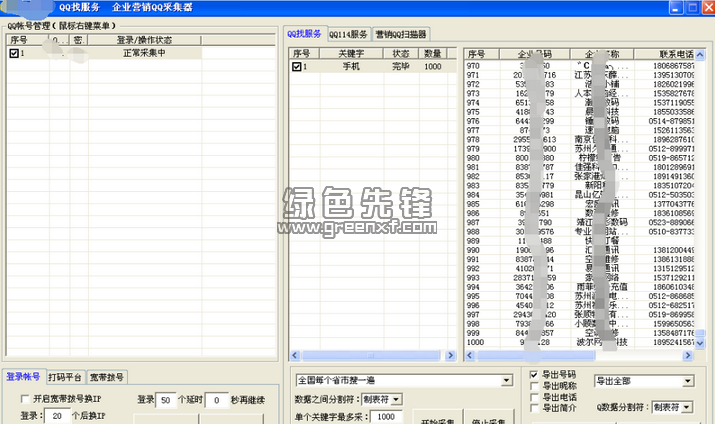The width and height of the screenshot is (715, 424).
Task: Enable 开启宽带拨号换IP checkbox
Action: click(x=26, y=399)
